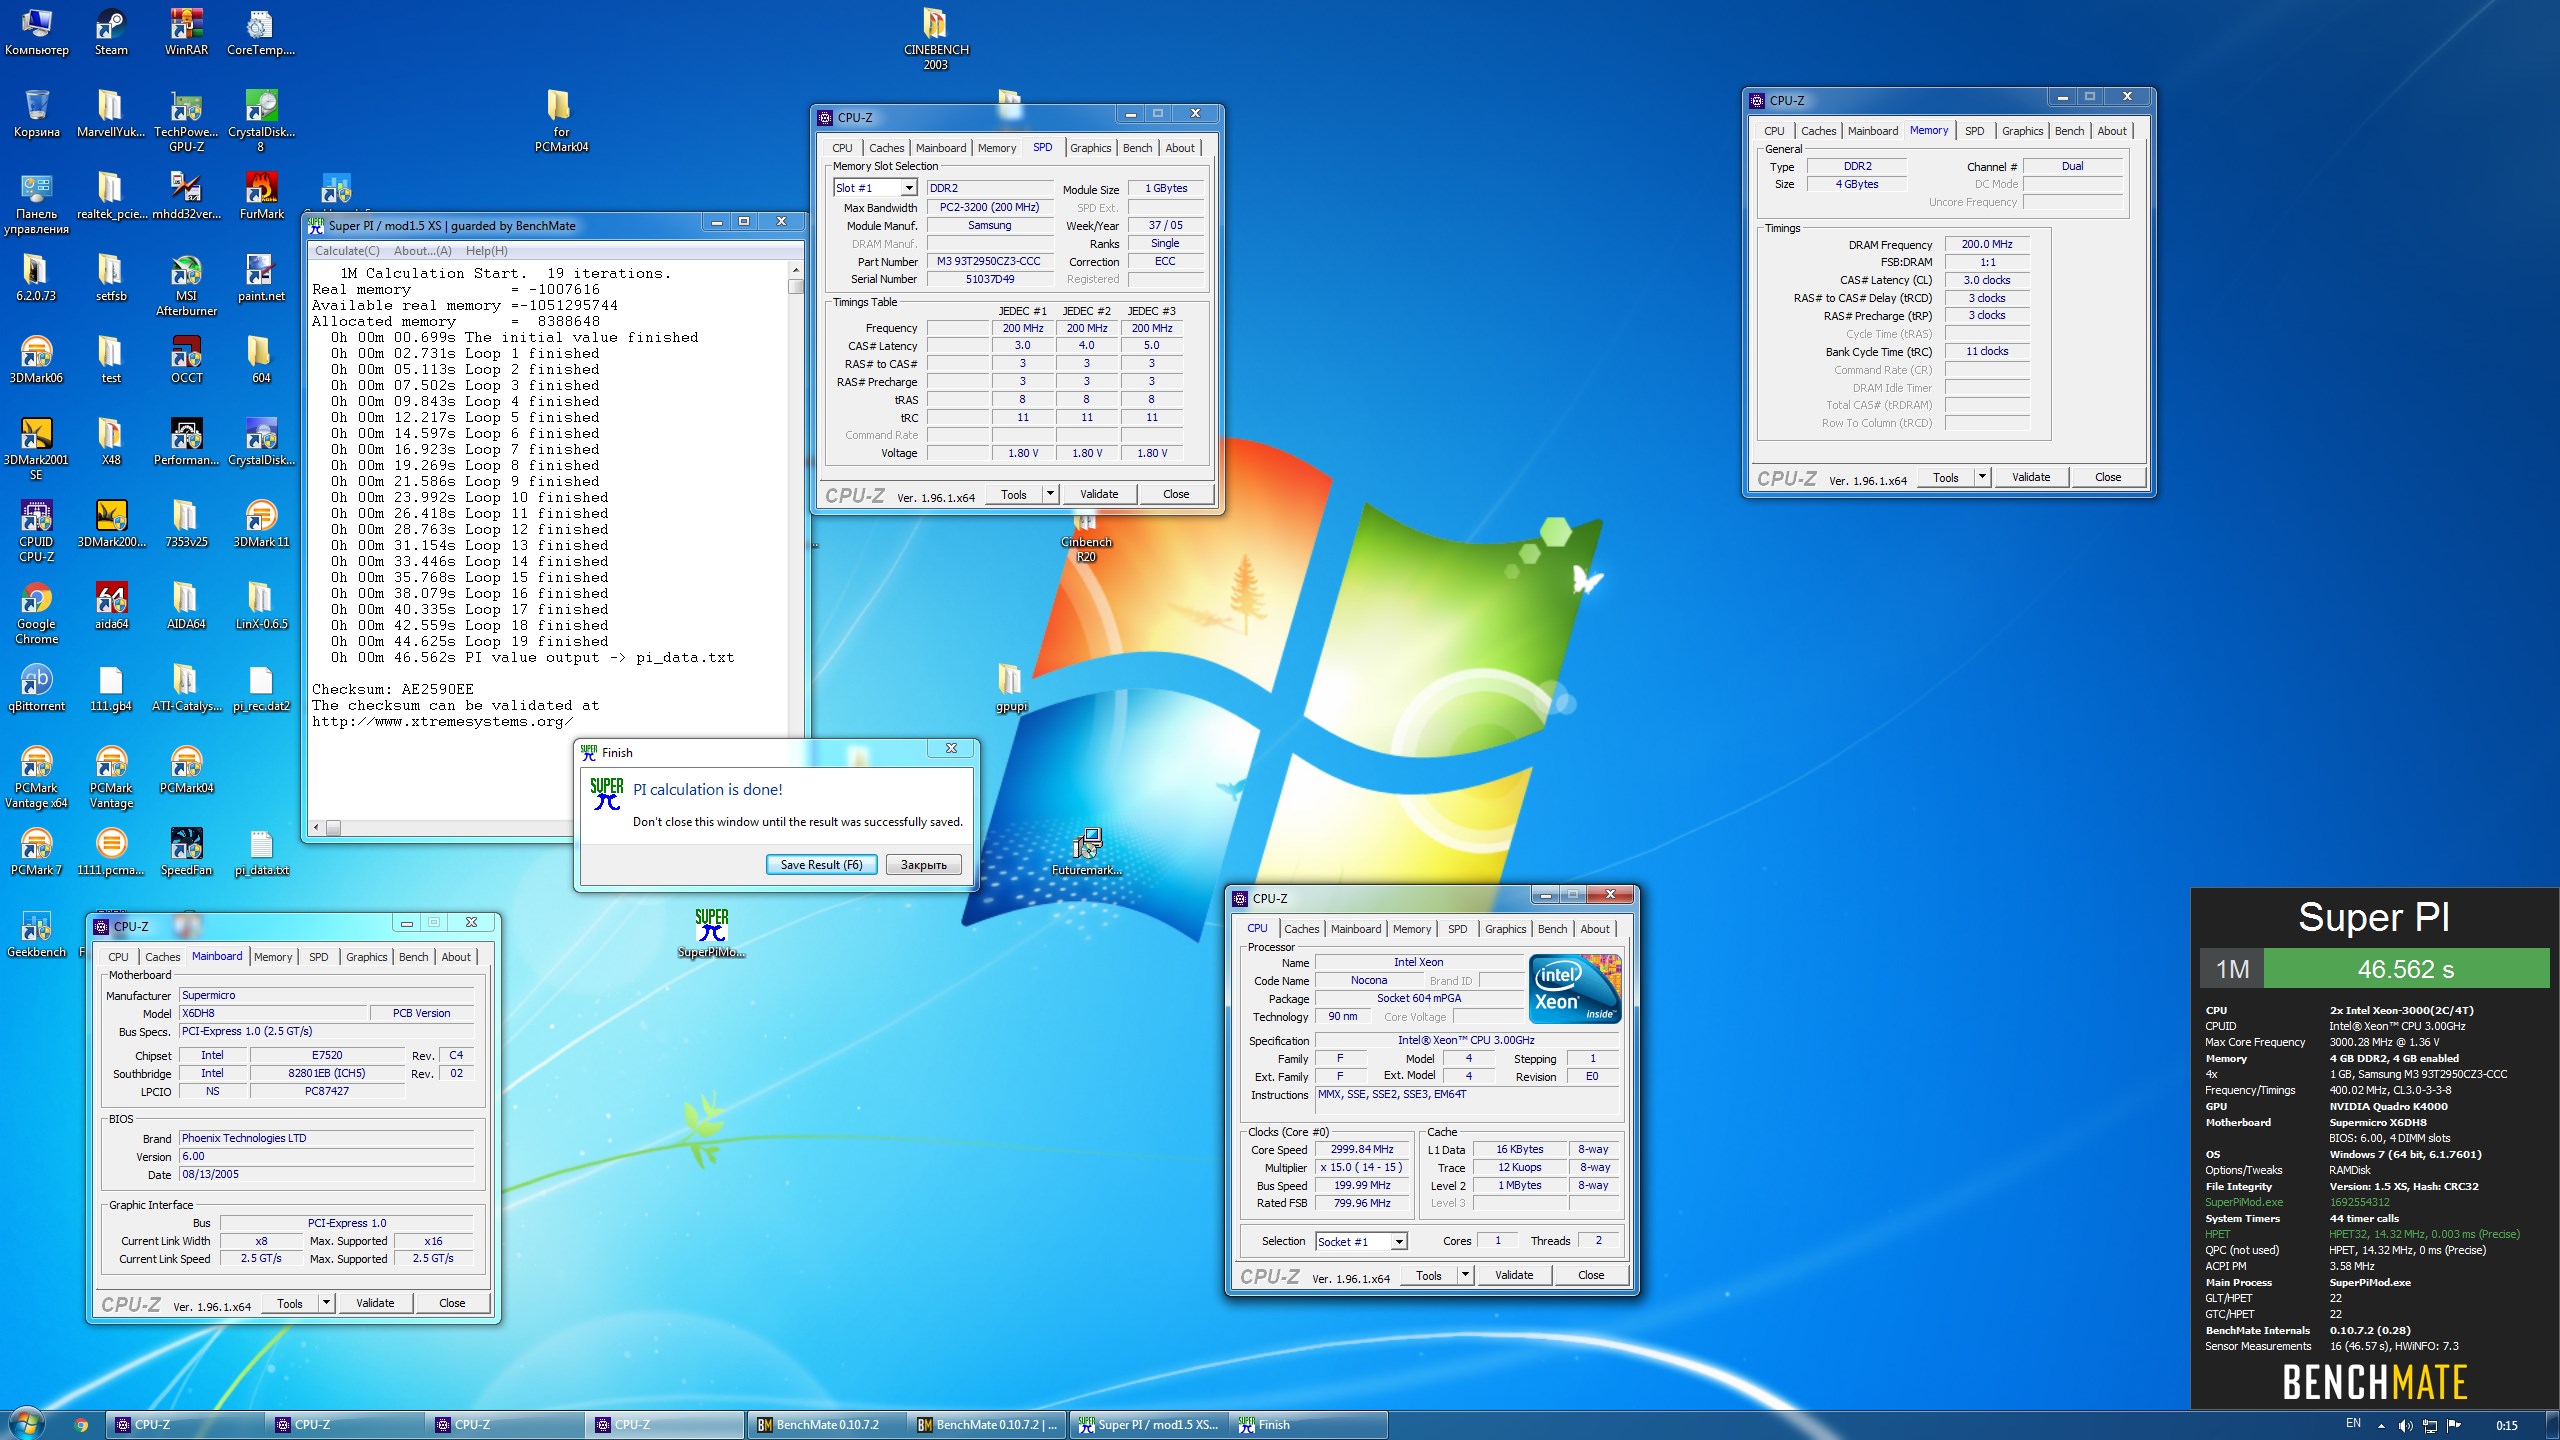Viewport: 2560px width, 1440px height.
Task: Click the '200.0 MHz' DRAM Frequency value
Action: coord(1986,245)
